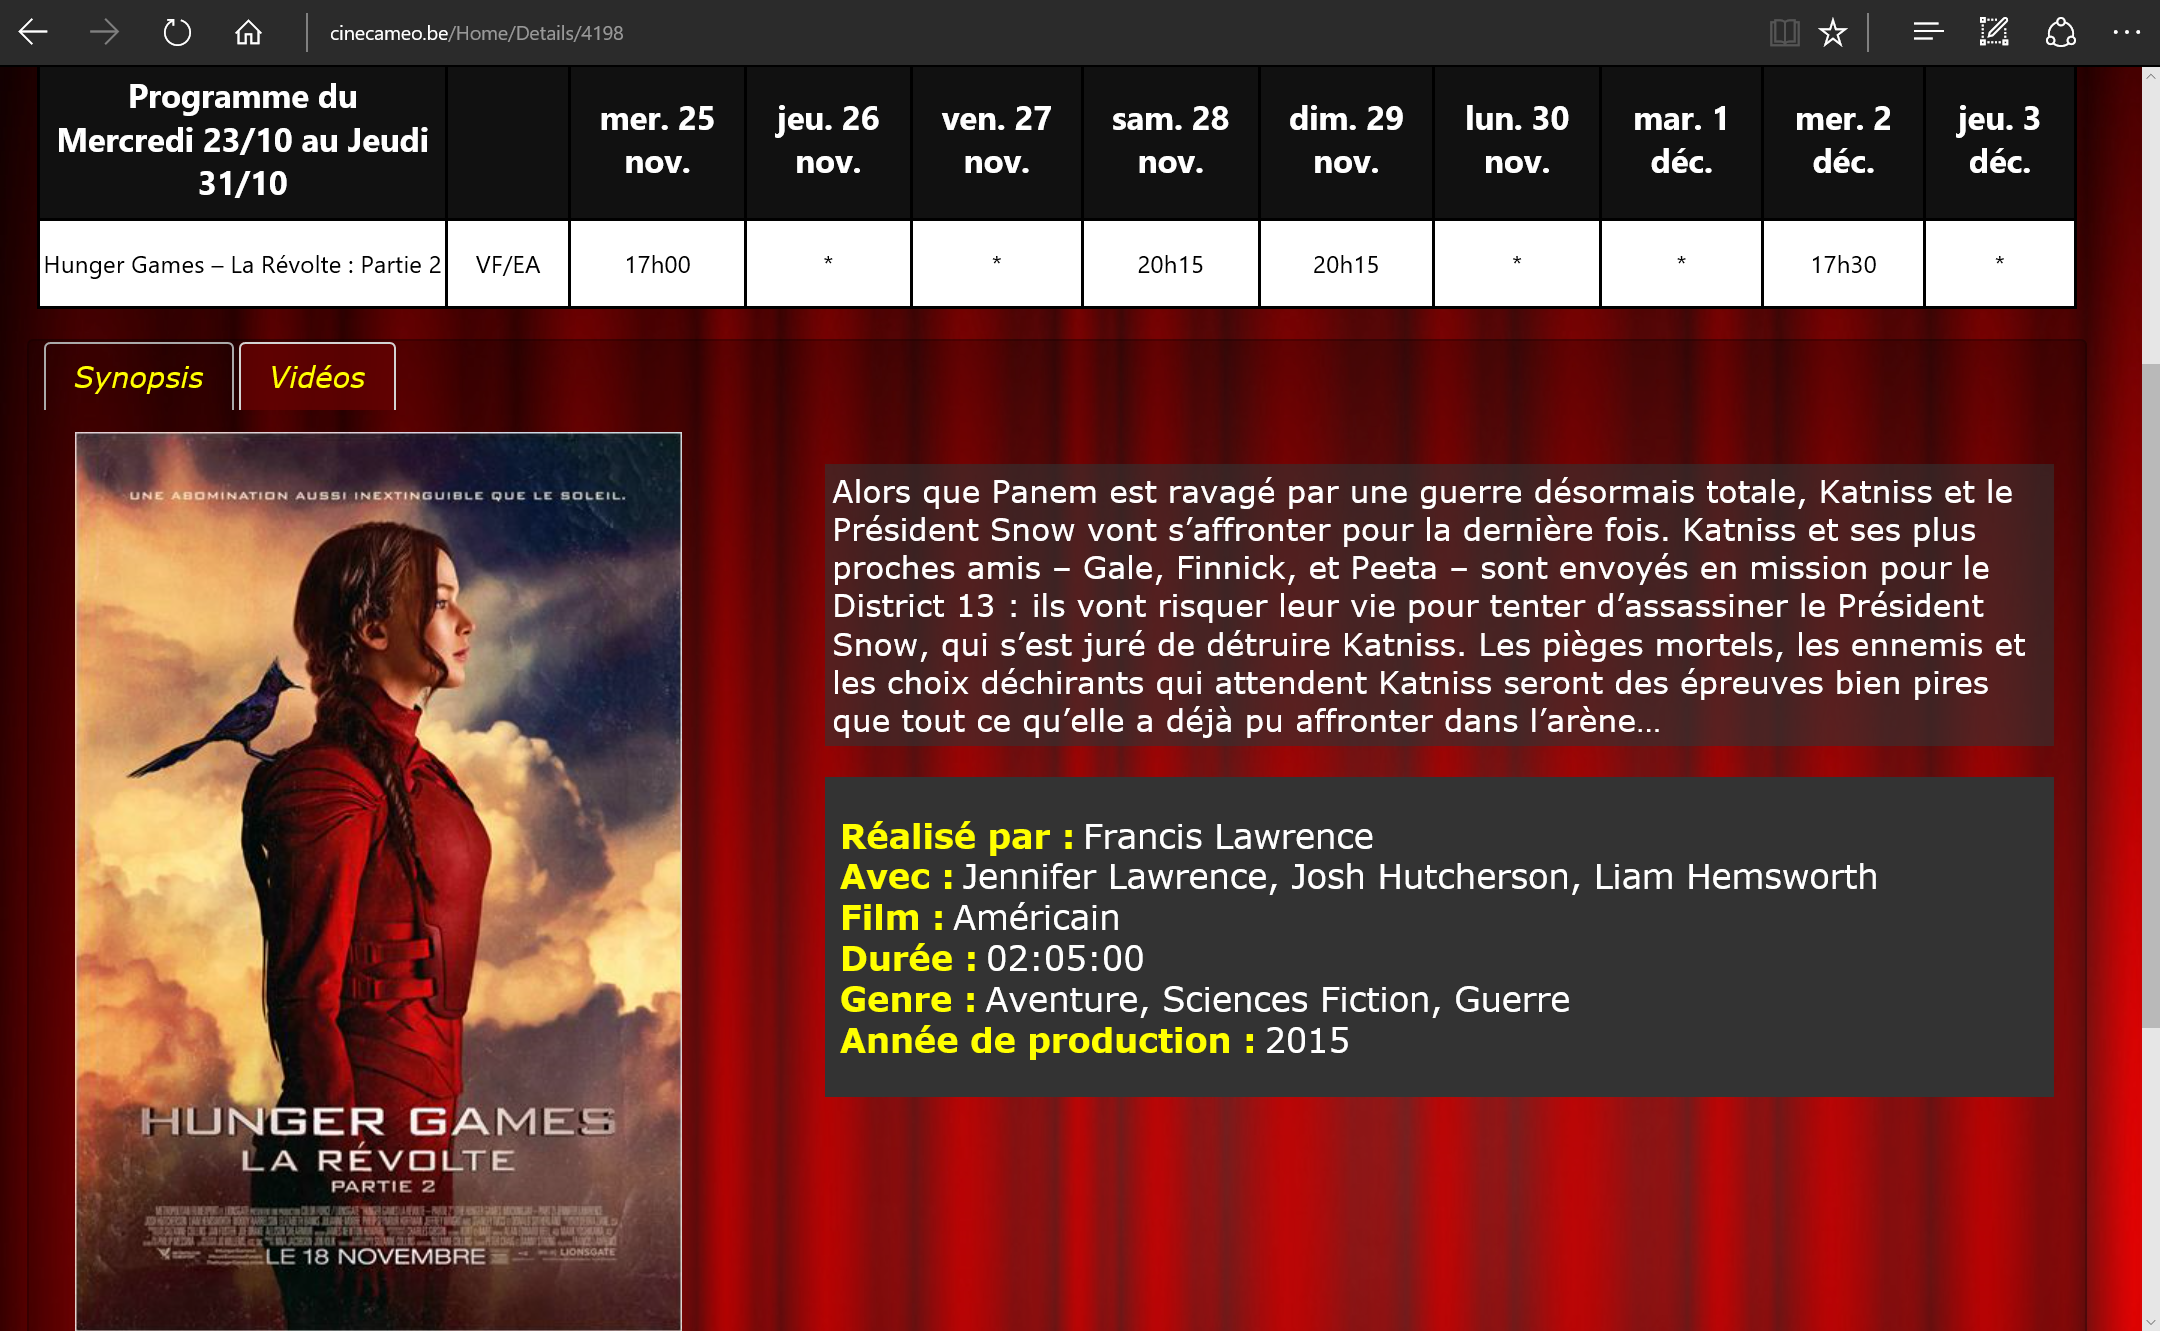
Task: Click the browser back arrow
Action: tap(33, 33)
